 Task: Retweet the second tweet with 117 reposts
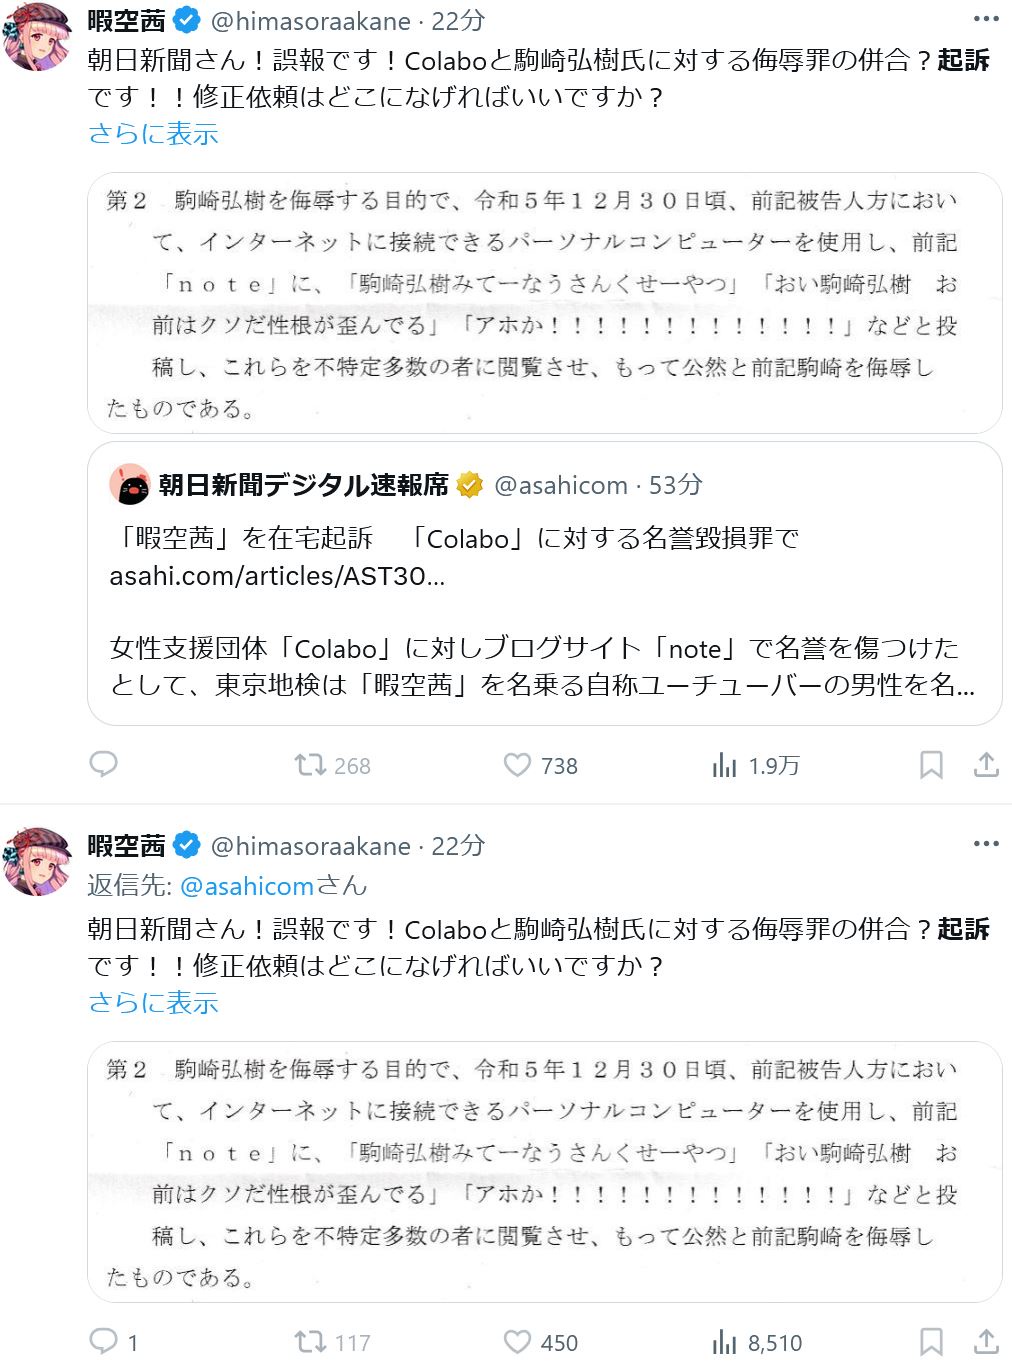click(x=310, y=1341)
